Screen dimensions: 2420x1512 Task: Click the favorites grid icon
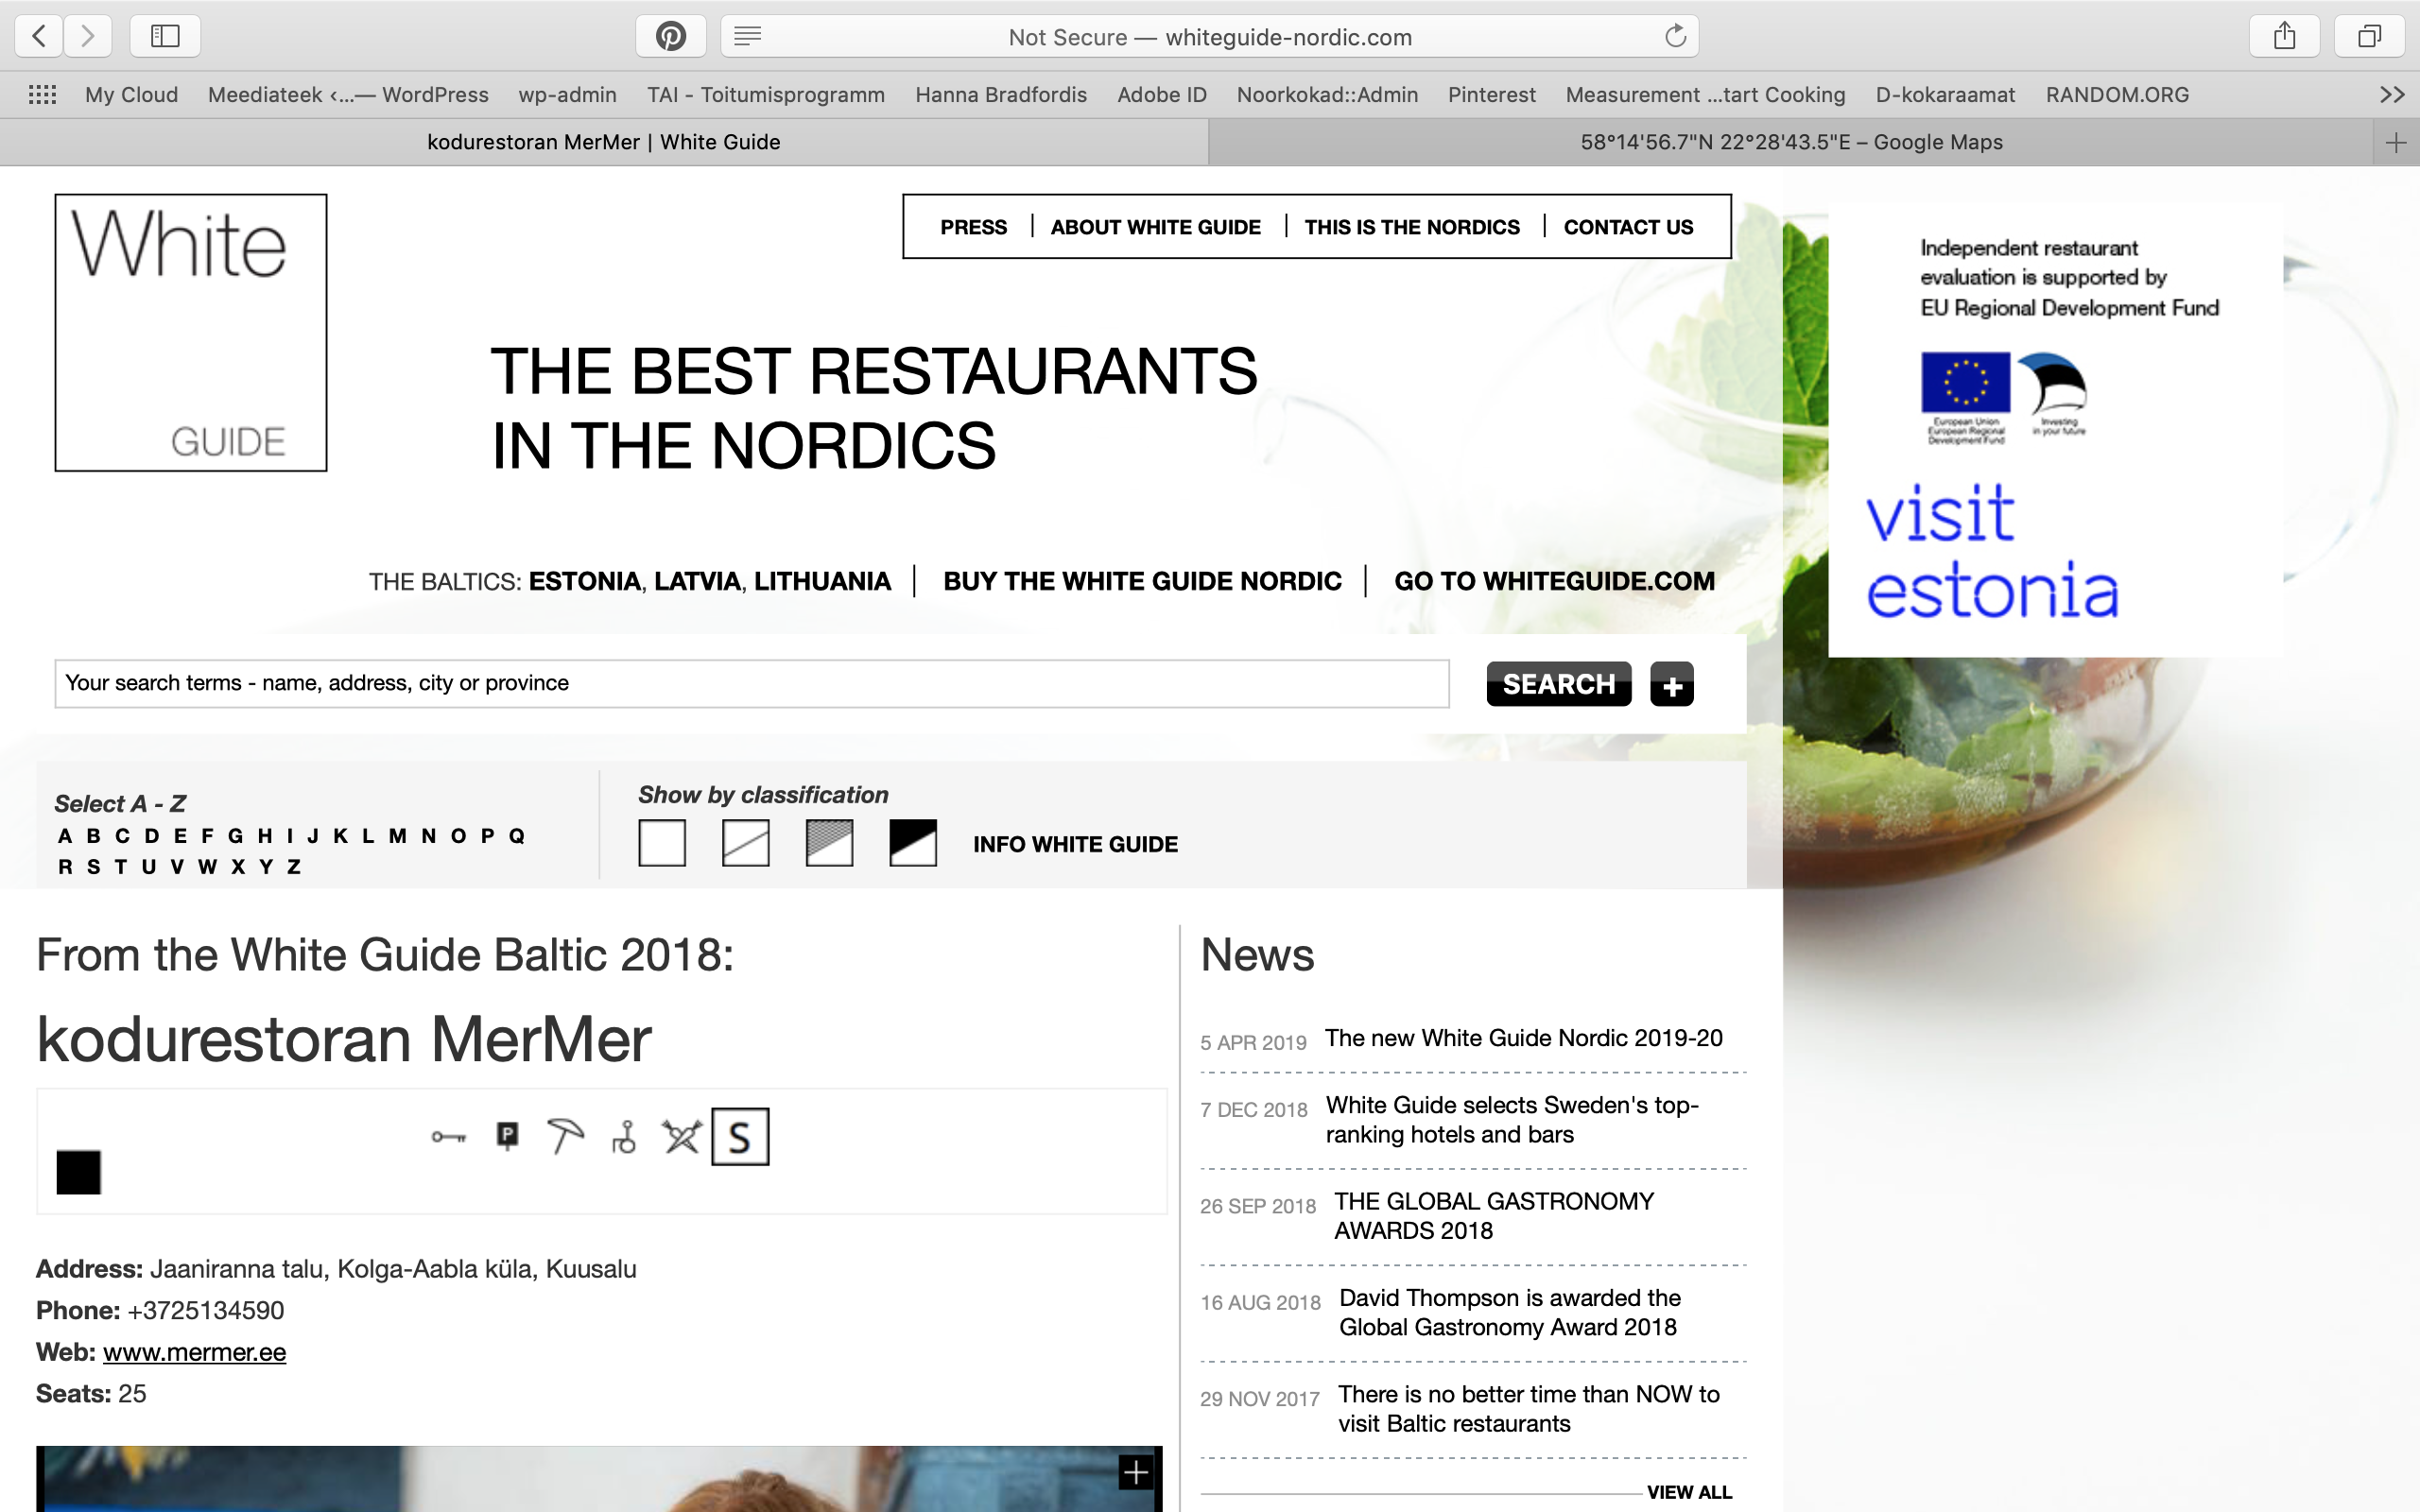pos(42,95)
